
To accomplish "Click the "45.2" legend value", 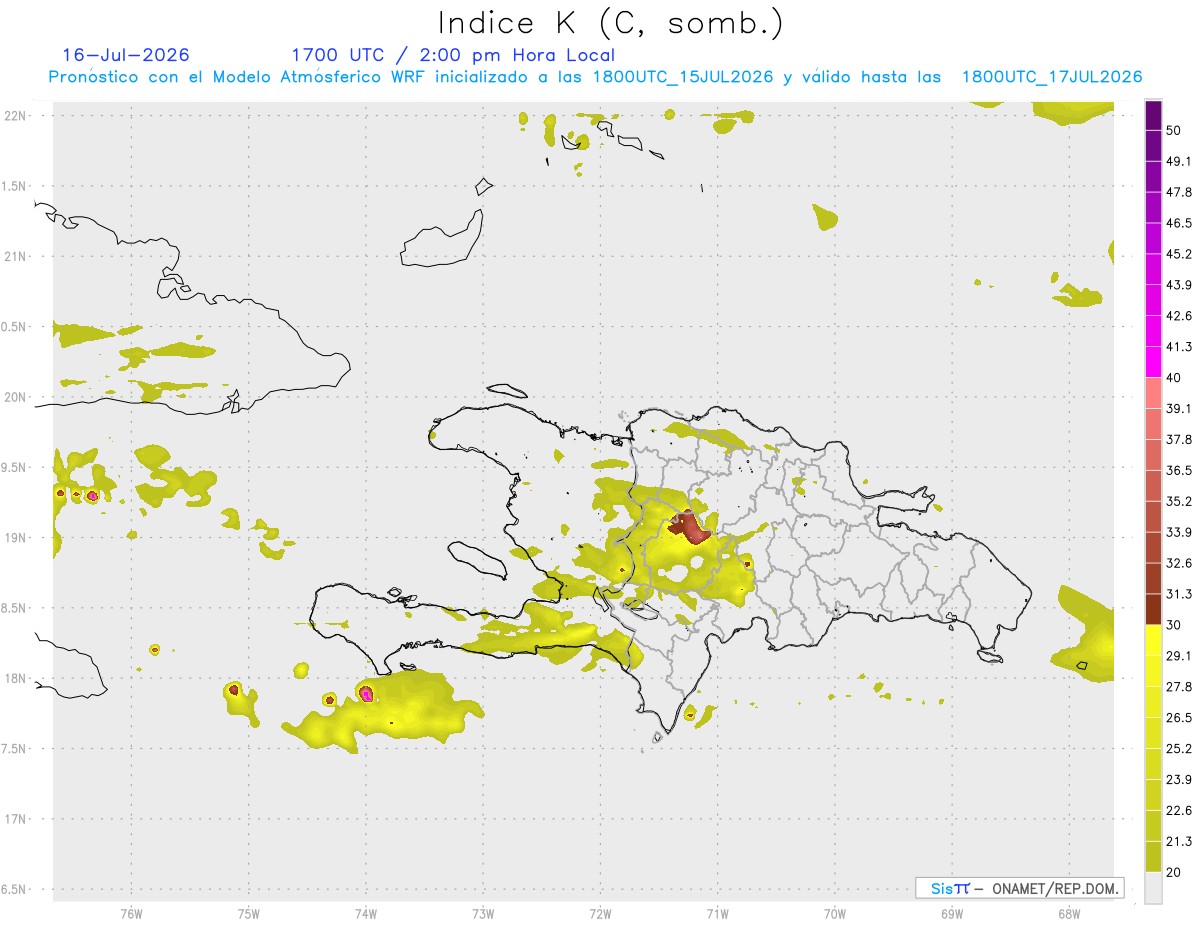I will tap(1180, 254).
